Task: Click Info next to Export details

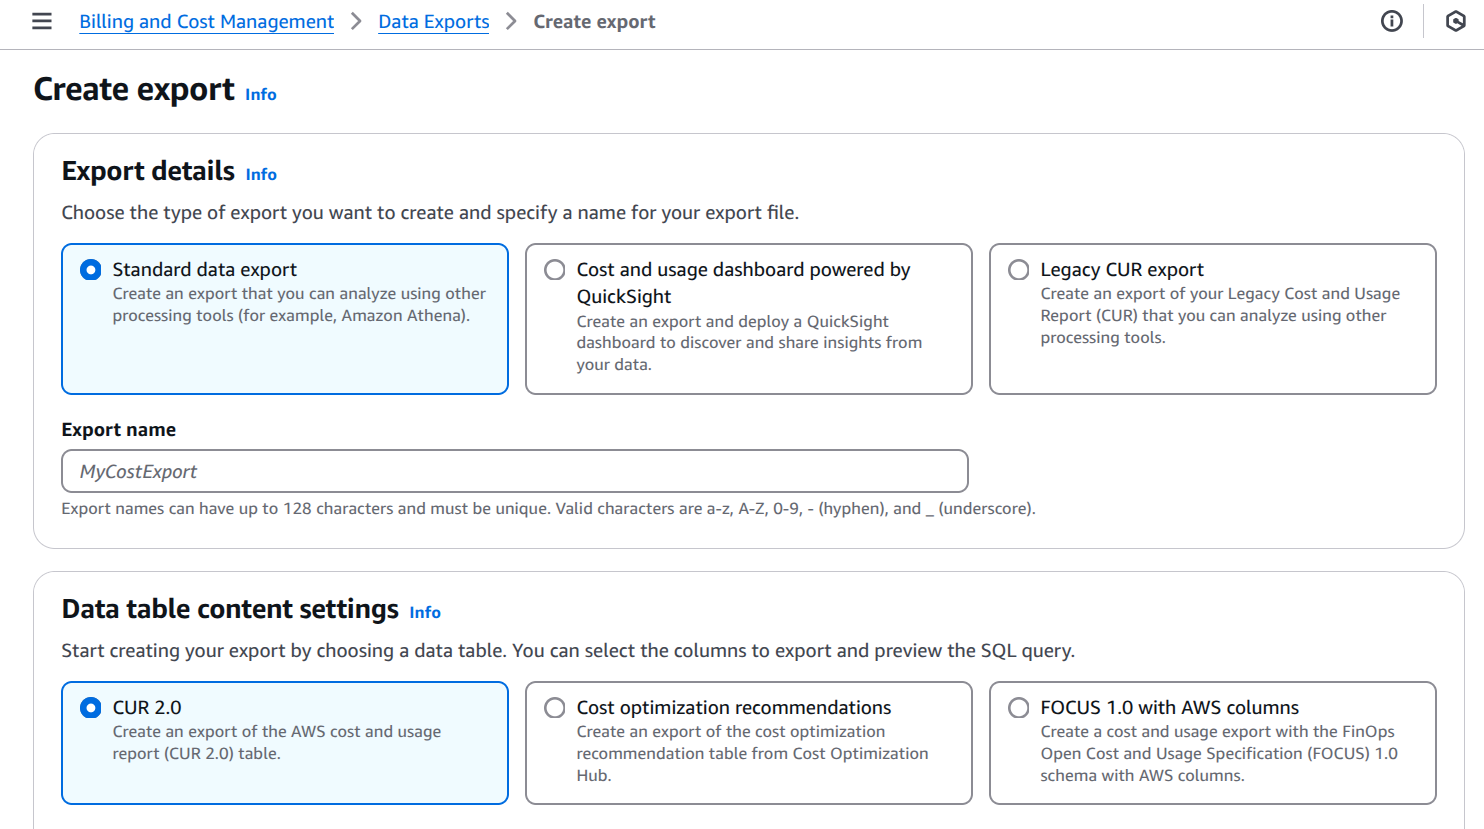Action: (260, 174)
